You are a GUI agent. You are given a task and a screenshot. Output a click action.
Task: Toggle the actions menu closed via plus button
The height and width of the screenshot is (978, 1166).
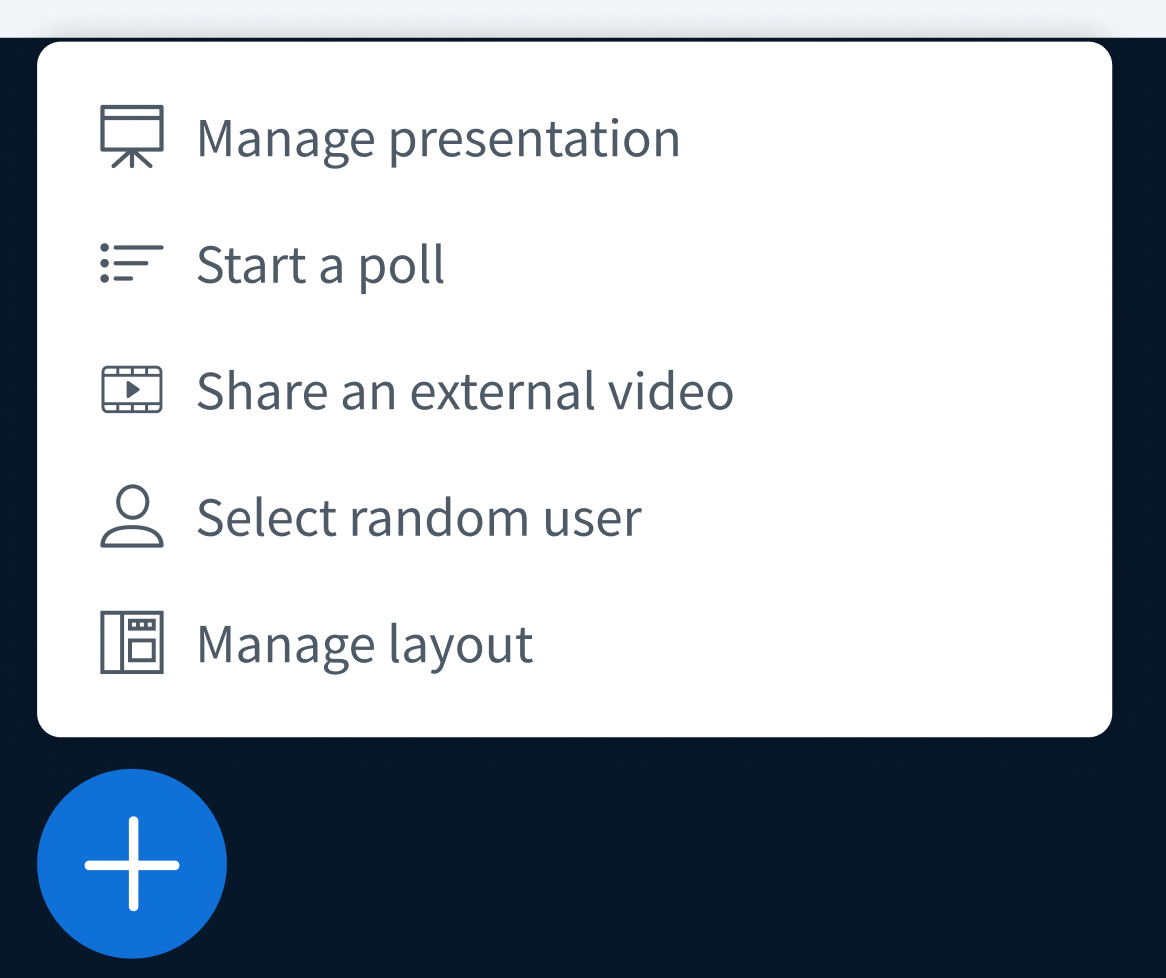[x=131, y=863]
